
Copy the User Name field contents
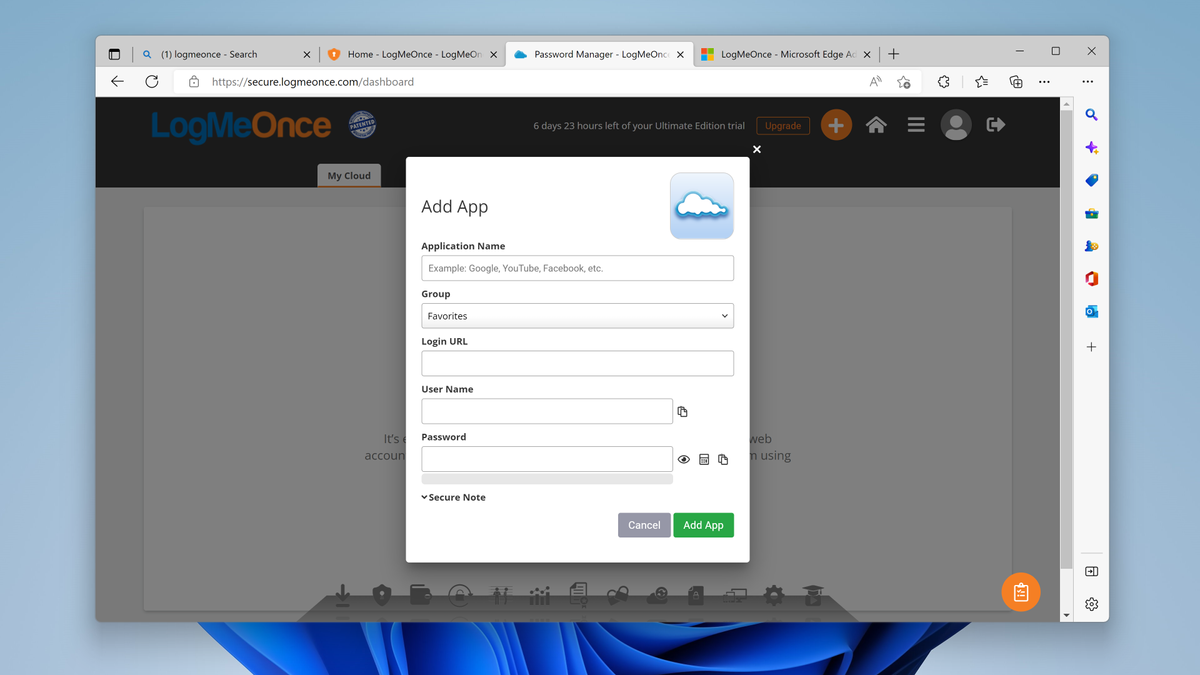pyautogui.click(x=682, y=411)
